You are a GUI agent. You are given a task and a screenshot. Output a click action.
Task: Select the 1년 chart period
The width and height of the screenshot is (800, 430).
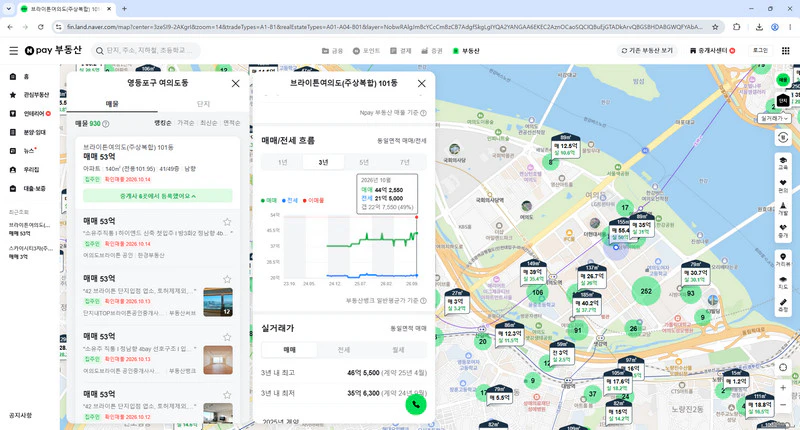coord(282,162)
